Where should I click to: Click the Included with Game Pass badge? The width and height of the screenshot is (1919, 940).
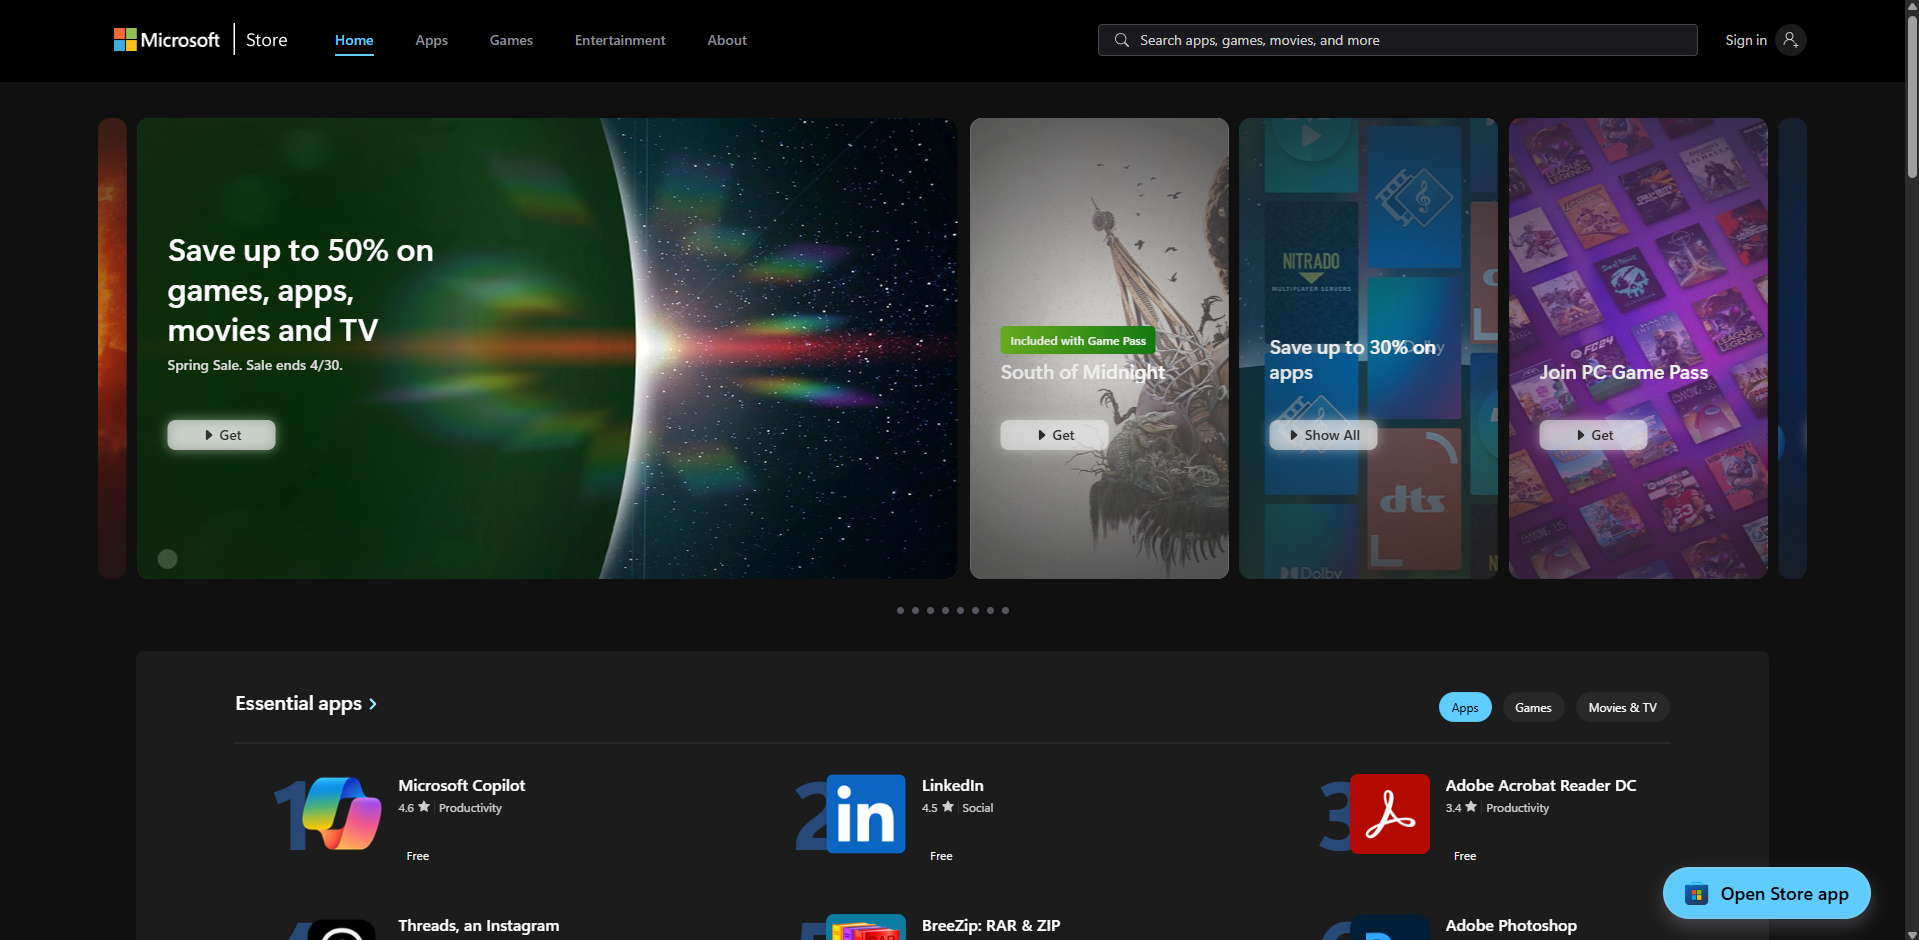coord(1078,341)
